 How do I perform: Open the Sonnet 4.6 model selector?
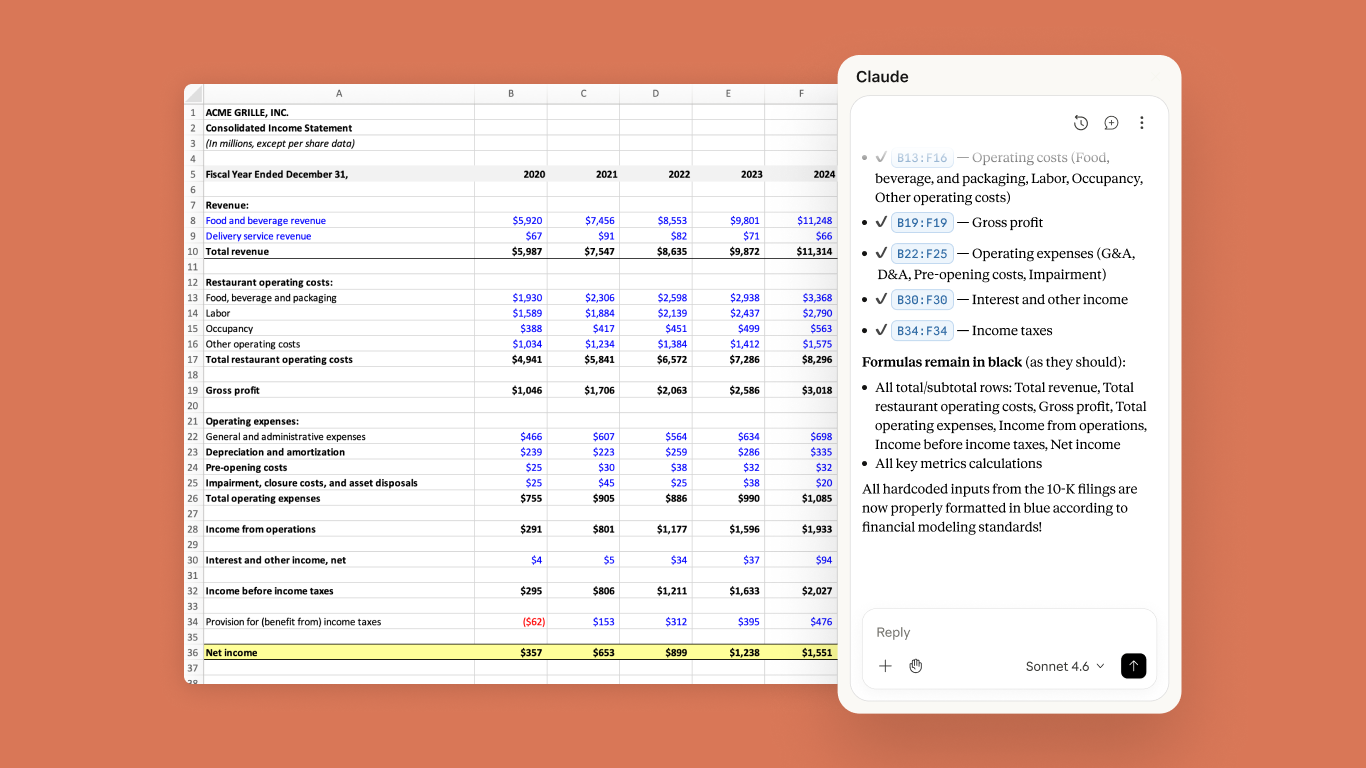click(1065, 666)
